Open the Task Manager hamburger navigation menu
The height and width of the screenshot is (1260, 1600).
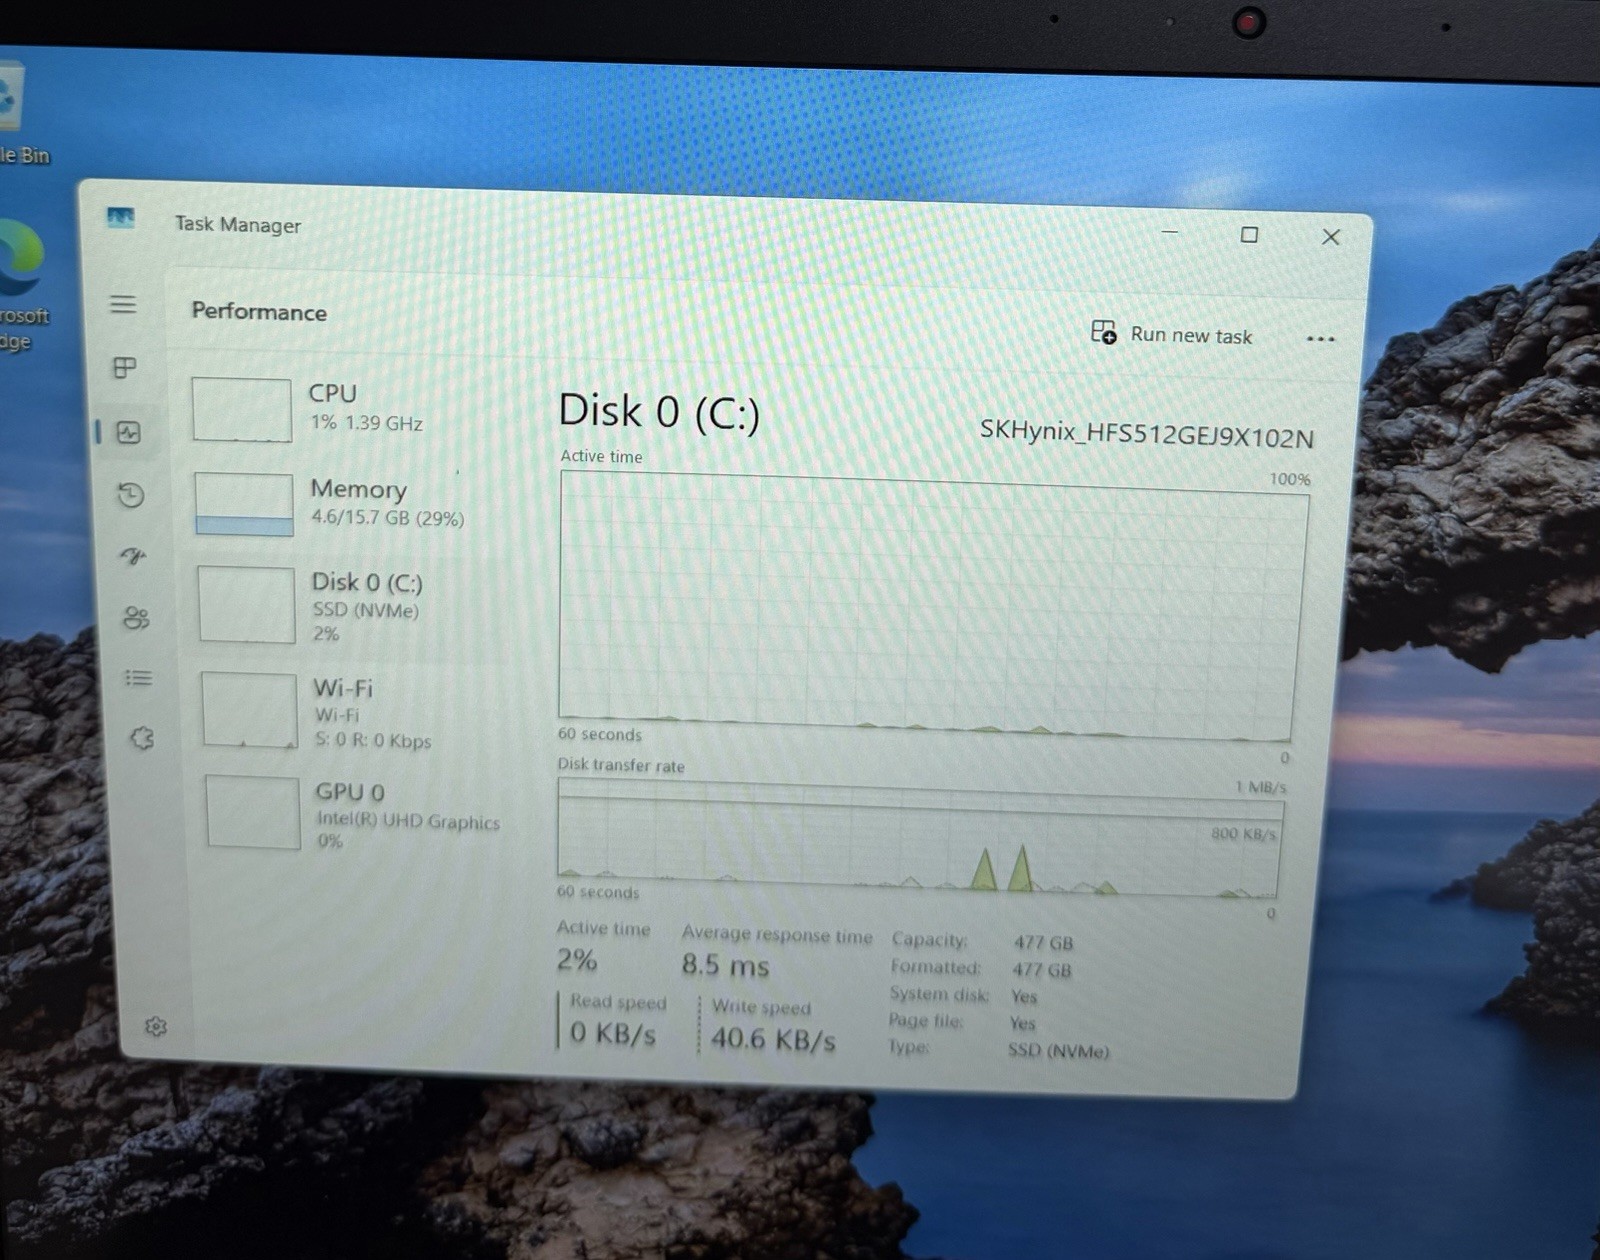pos(123,304)
